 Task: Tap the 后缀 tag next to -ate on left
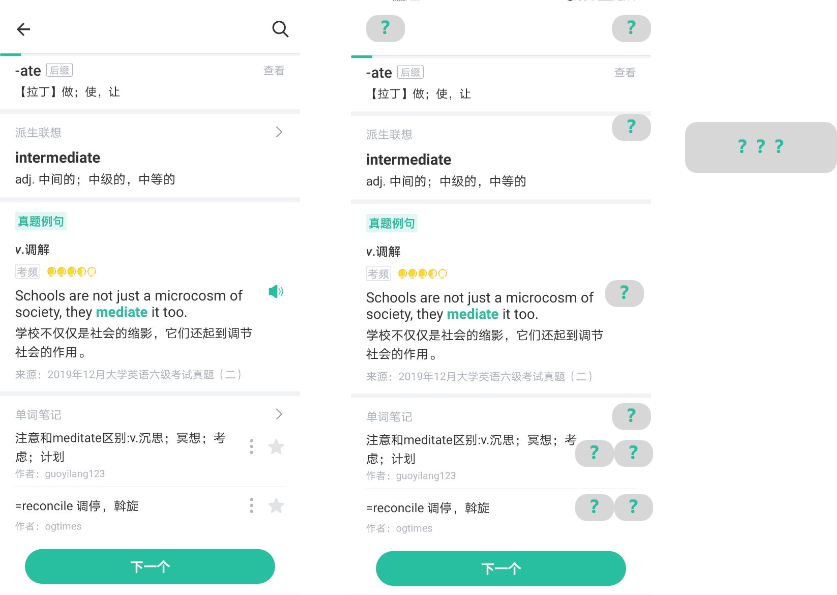tap(59, 70)
